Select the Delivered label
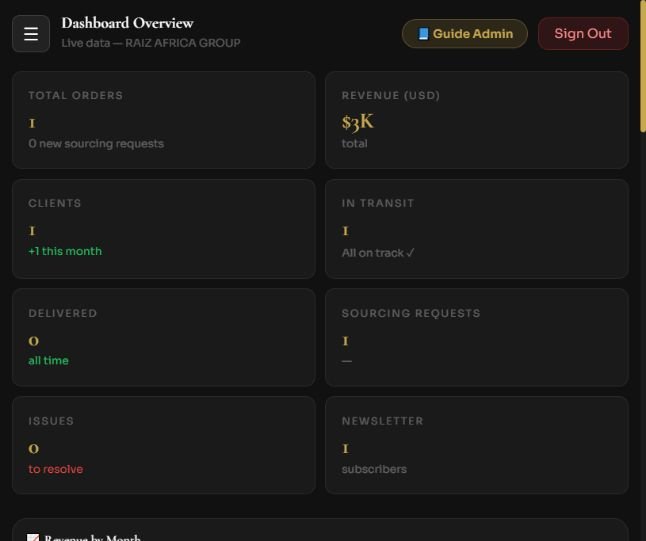 tap(63, 313)
